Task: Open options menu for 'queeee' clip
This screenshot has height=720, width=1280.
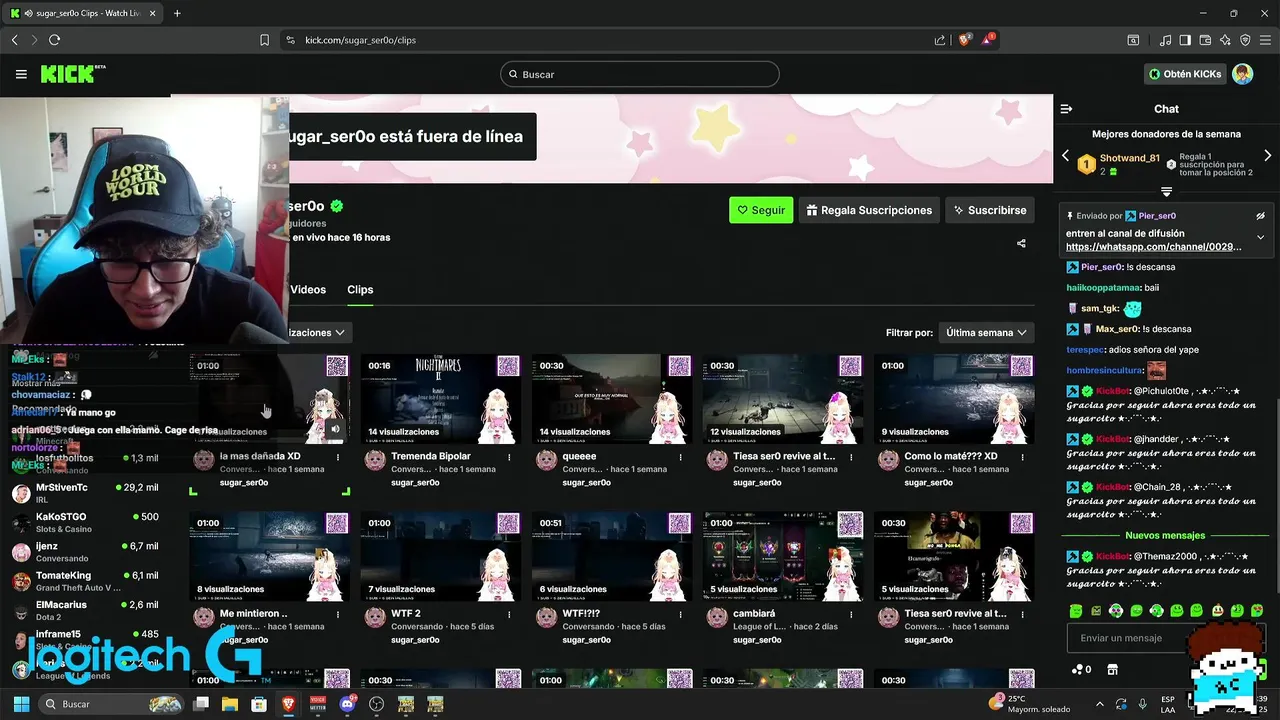Action: [680, 457]
